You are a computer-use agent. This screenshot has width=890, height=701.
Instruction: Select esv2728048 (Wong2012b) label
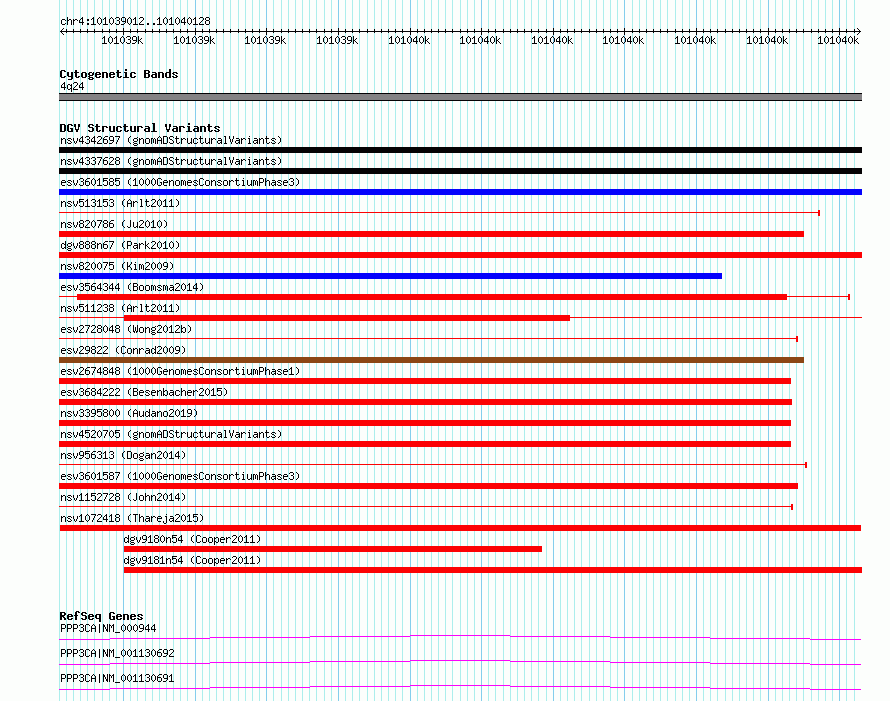click(x=126, y=329)
